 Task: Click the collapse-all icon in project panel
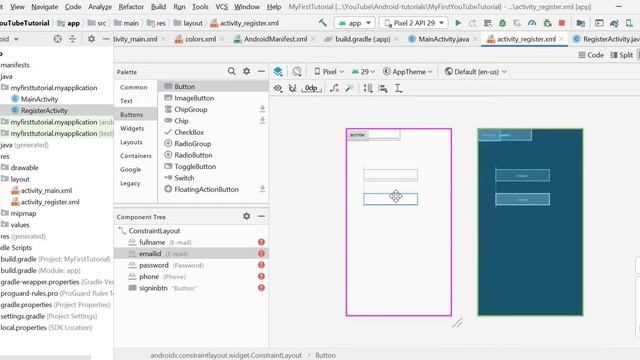click(x=72, y=39)
